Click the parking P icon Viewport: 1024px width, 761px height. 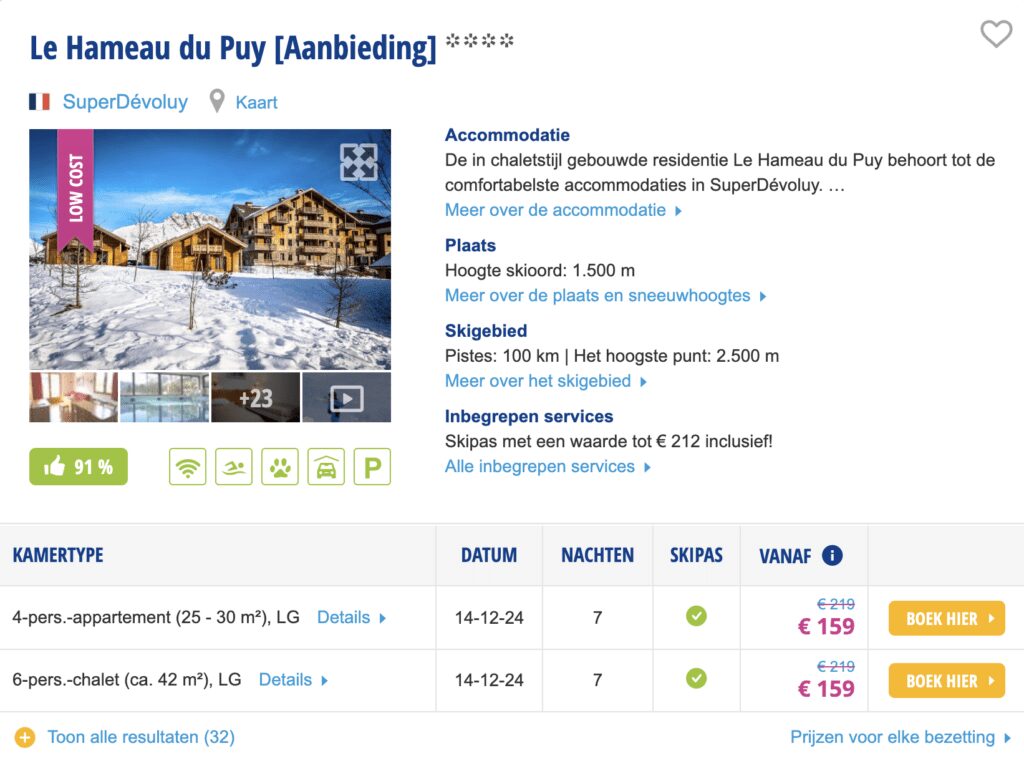[372, 467]
